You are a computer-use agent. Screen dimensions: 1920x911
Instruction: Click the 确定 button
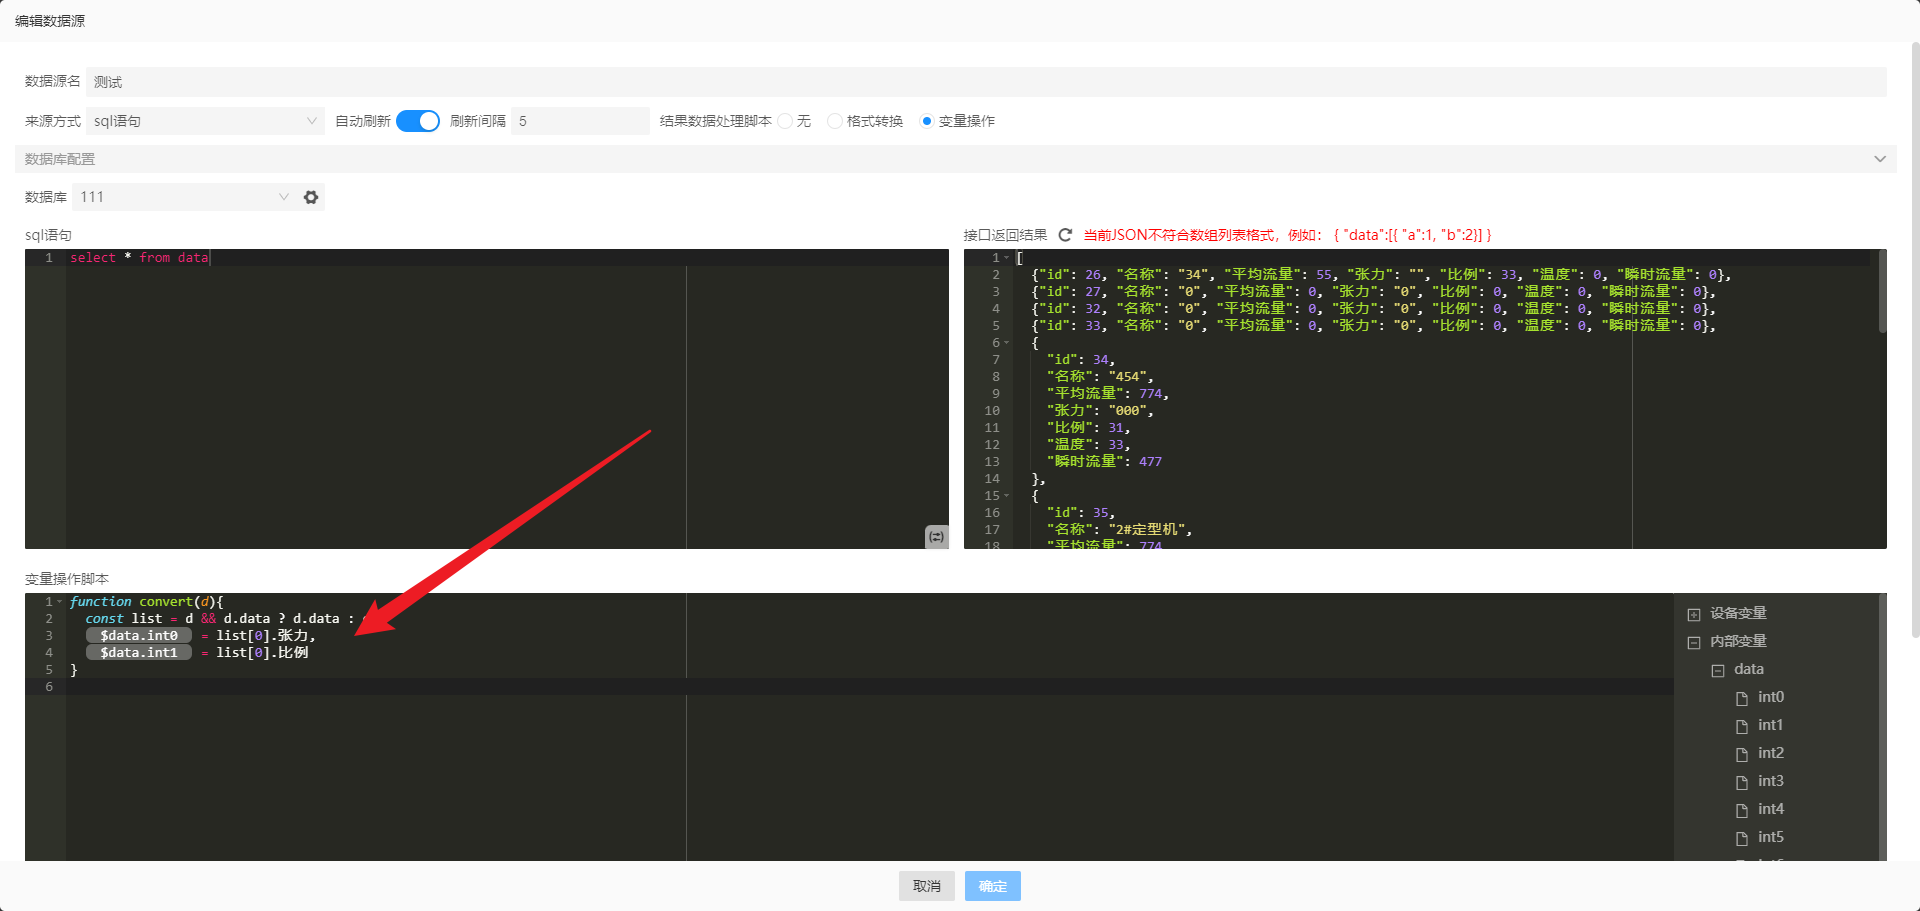point(993,886)
